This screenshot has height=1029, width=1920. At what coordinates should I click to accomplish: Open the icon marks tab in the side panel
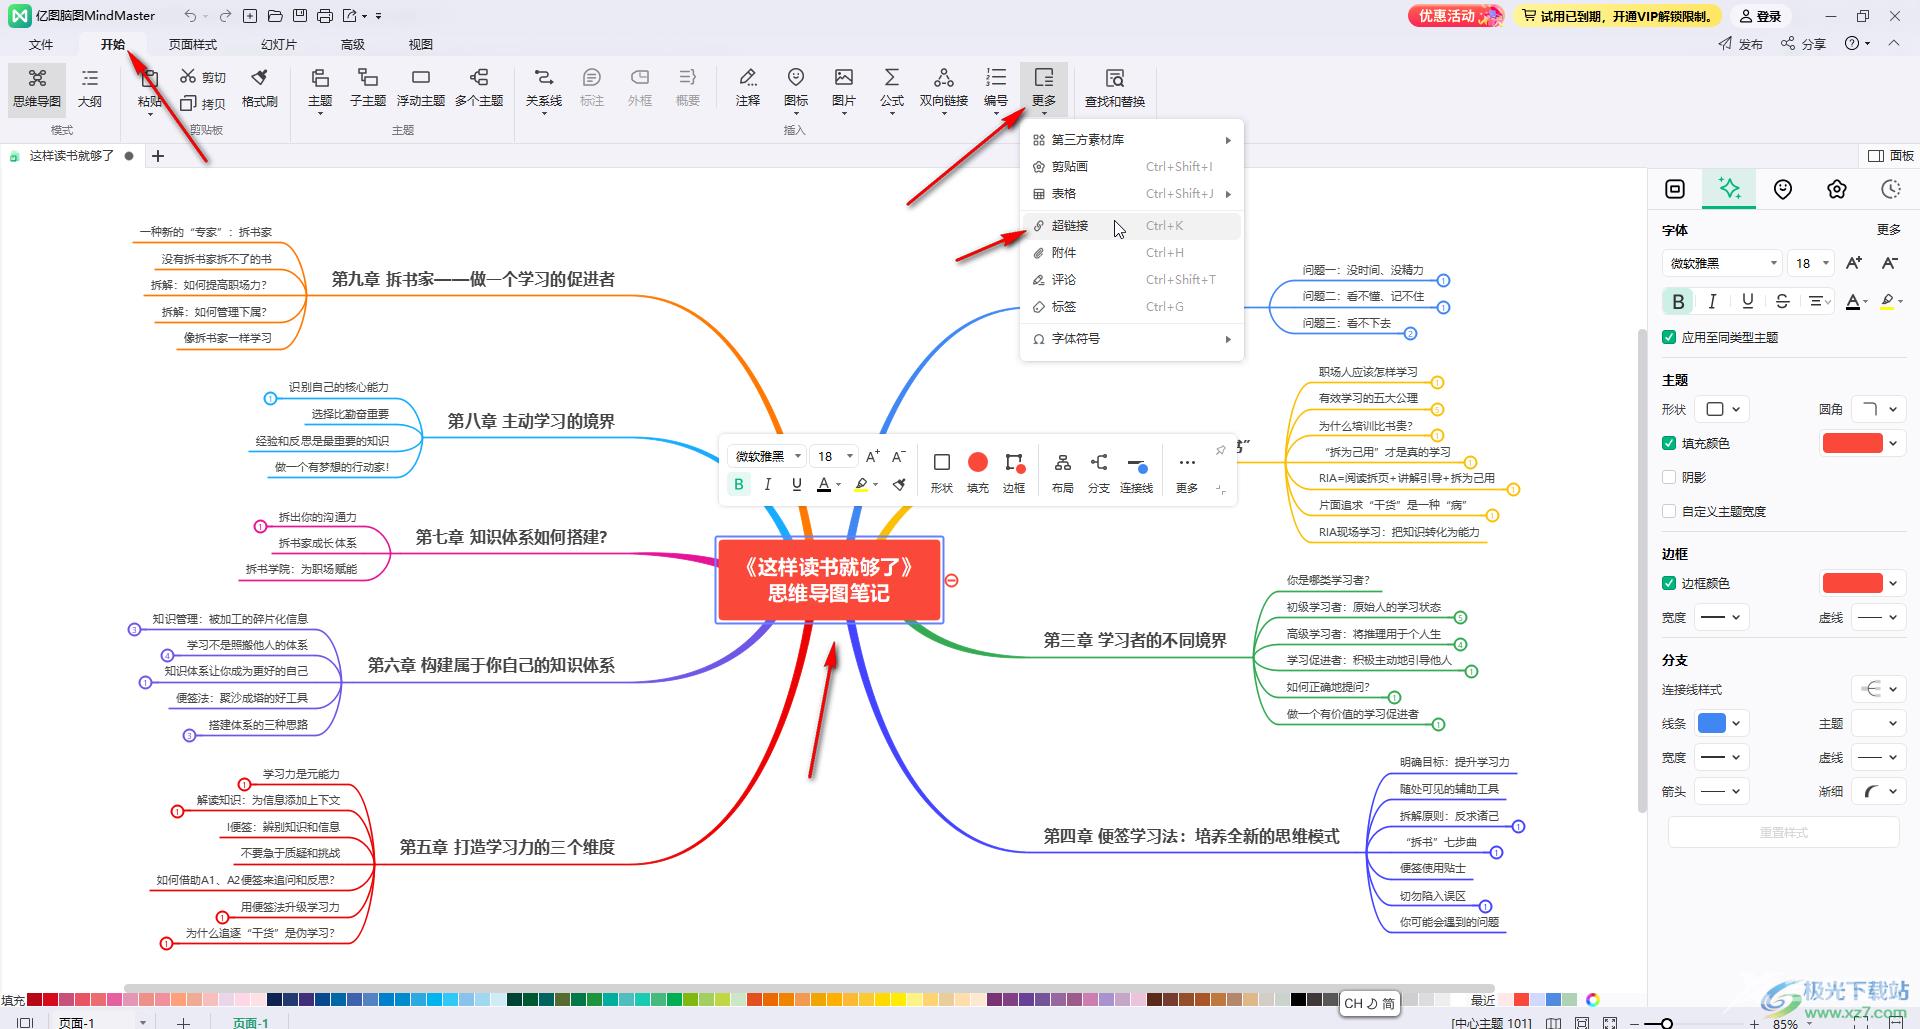coord(1783,189)
